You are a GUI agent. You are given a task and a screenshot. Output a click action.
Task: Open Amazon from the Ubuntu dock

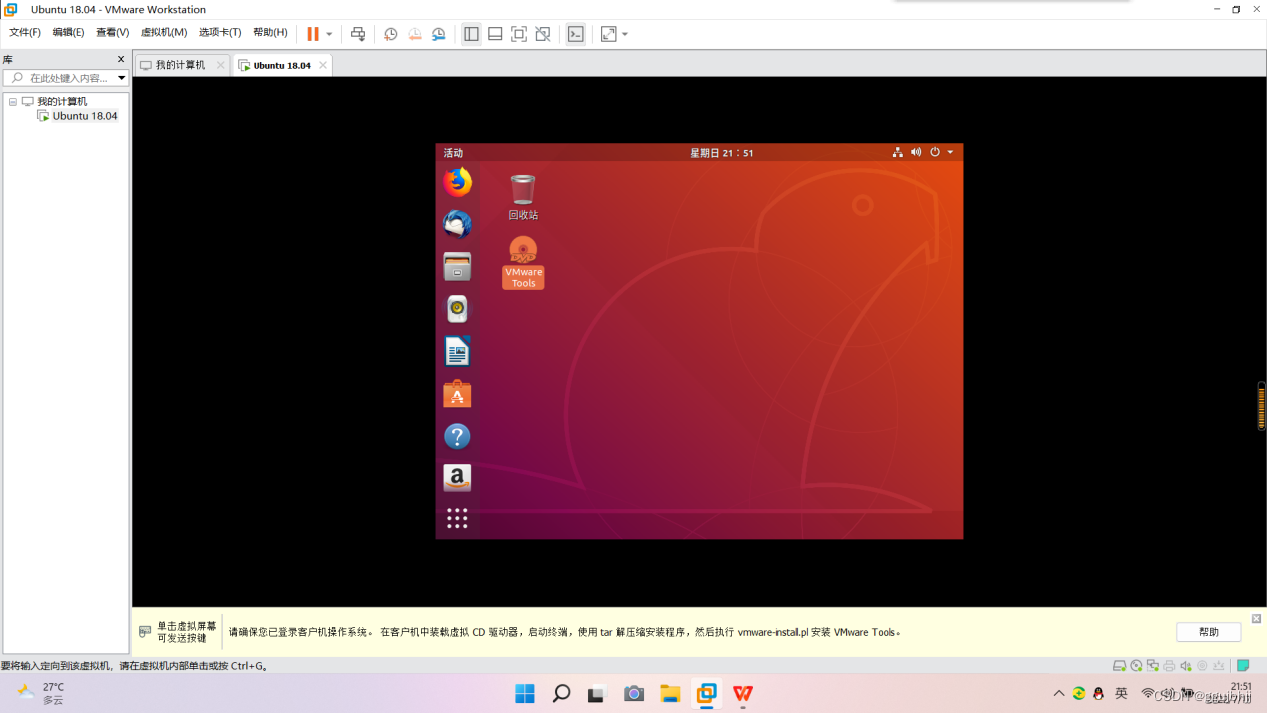pos(457,478)
